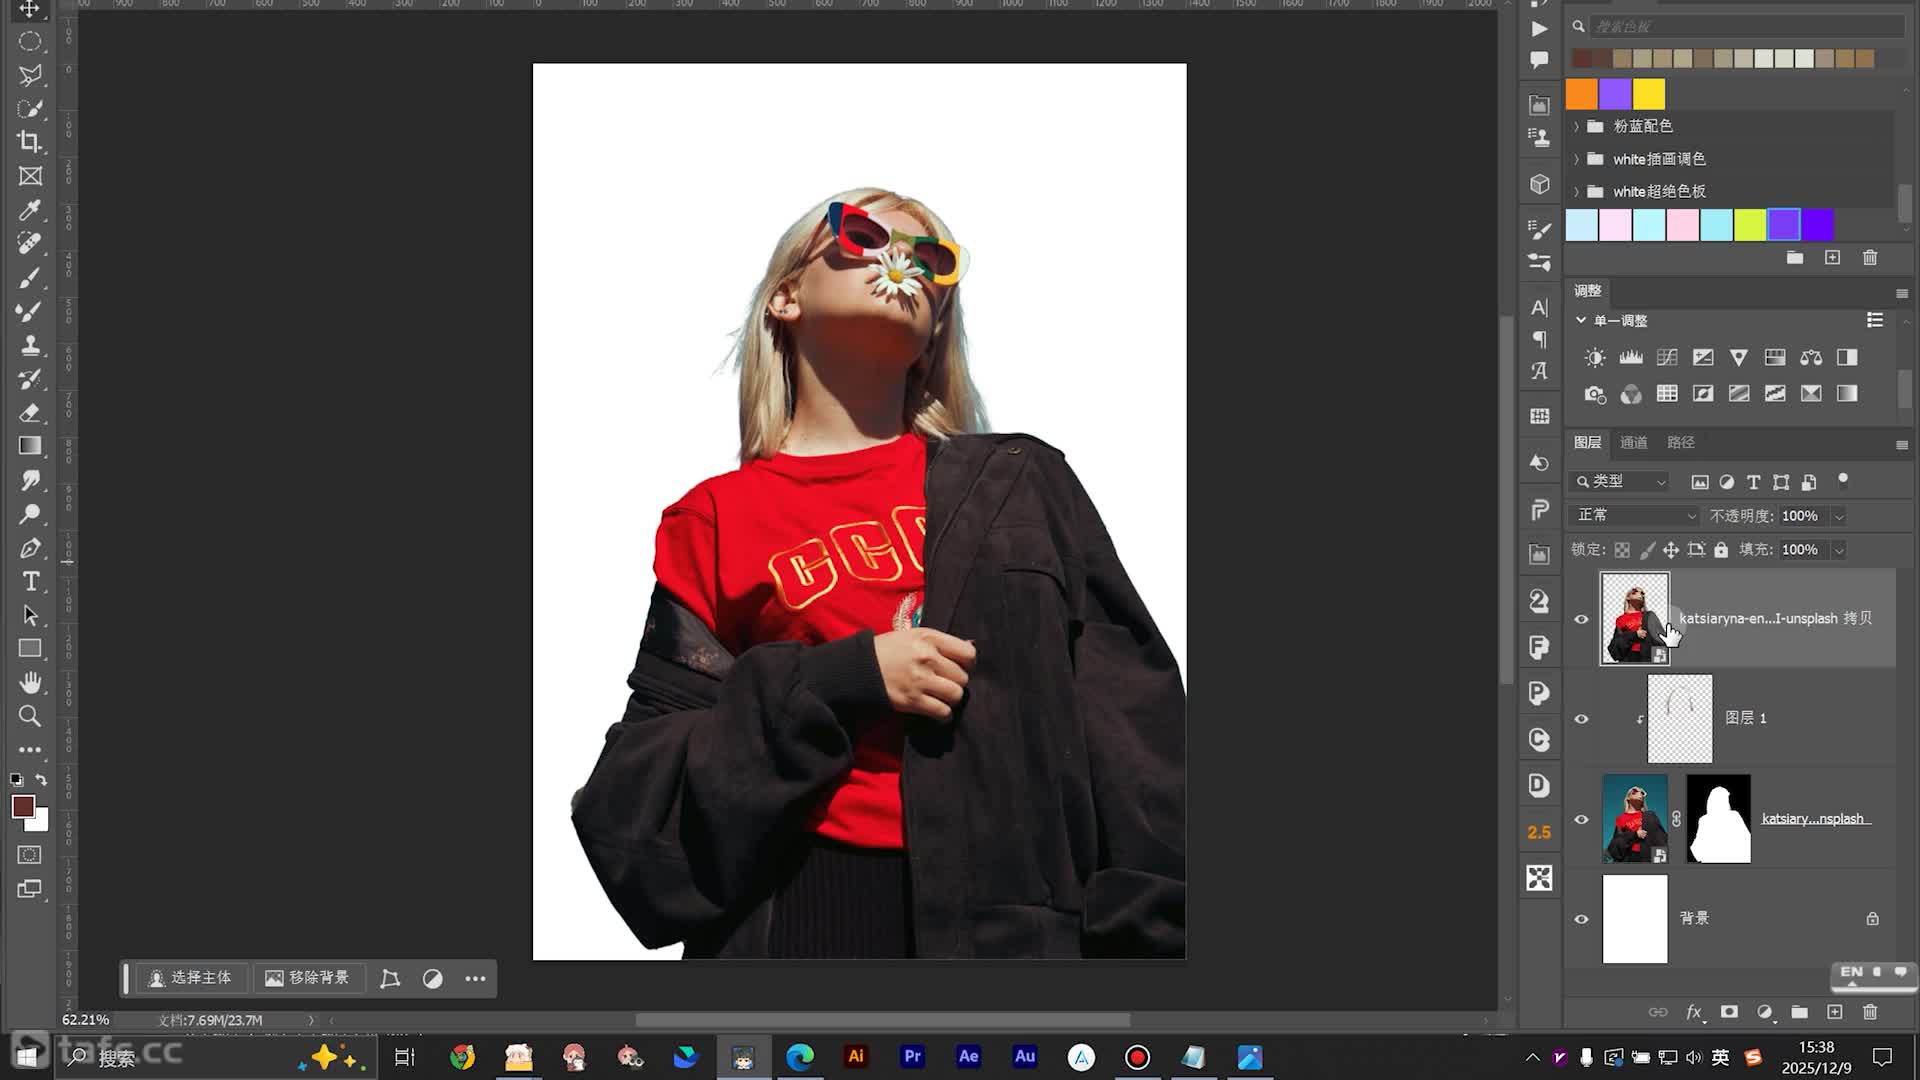
Task: Add layer mask at panel bottom
Action: [x=1729, y=1012]
